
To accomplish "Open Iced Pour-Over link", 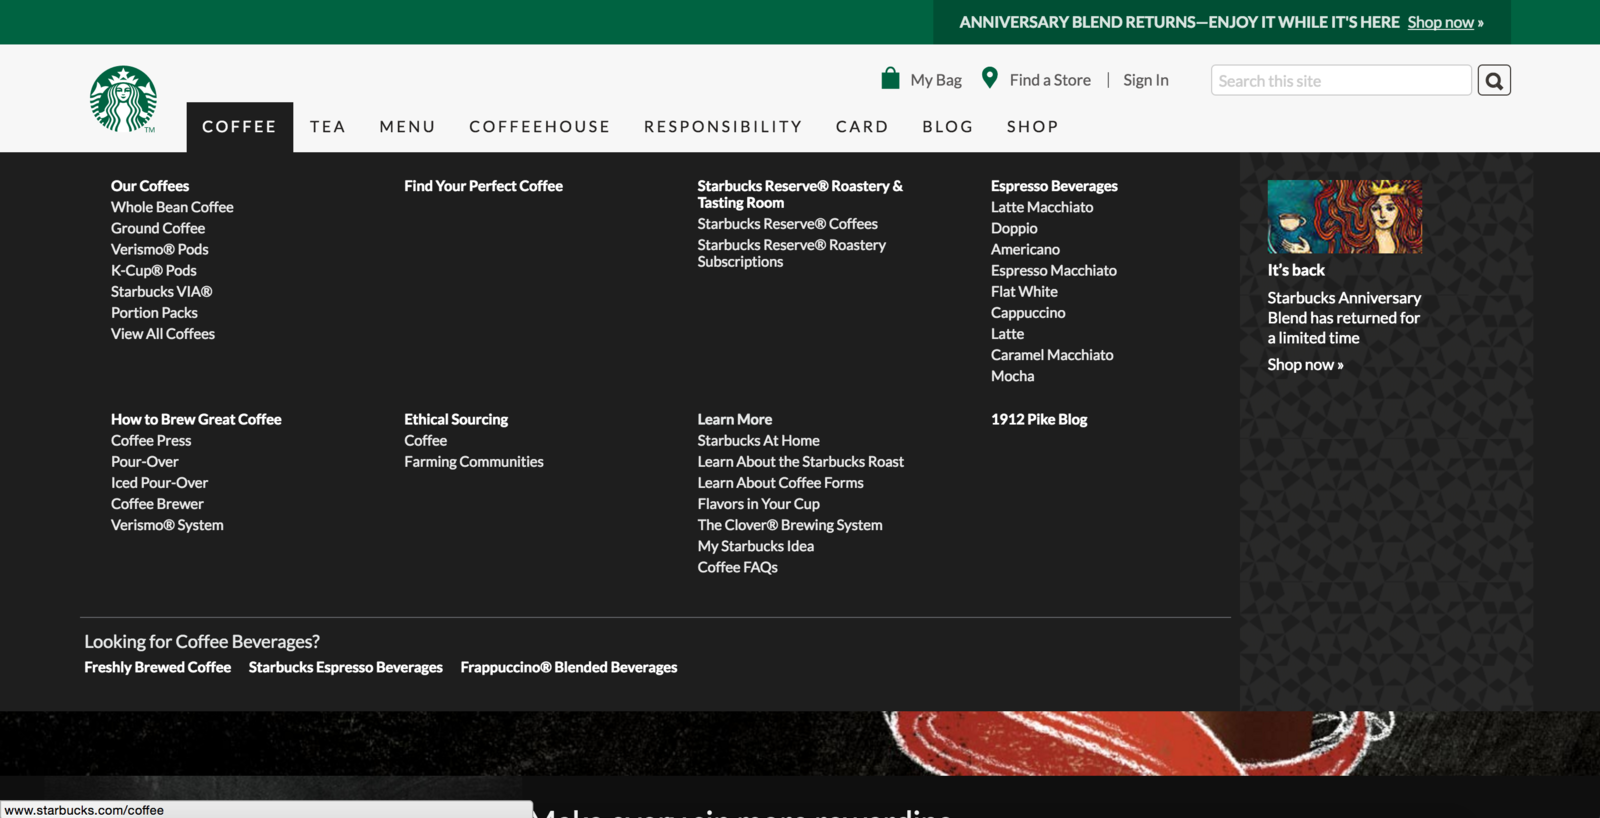I will click(x=160, y=482).
